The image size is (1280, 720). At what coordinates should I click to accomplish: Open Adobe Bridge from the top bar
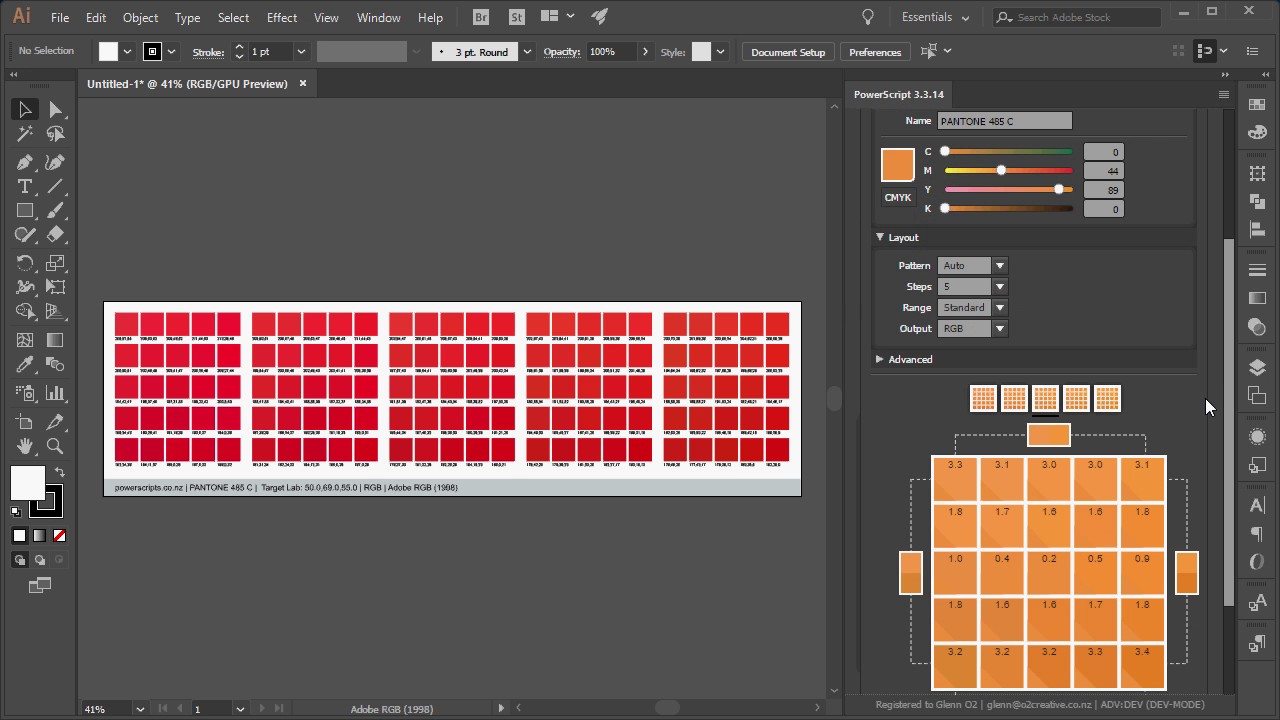pyautogui.click(x=481, y=17)
